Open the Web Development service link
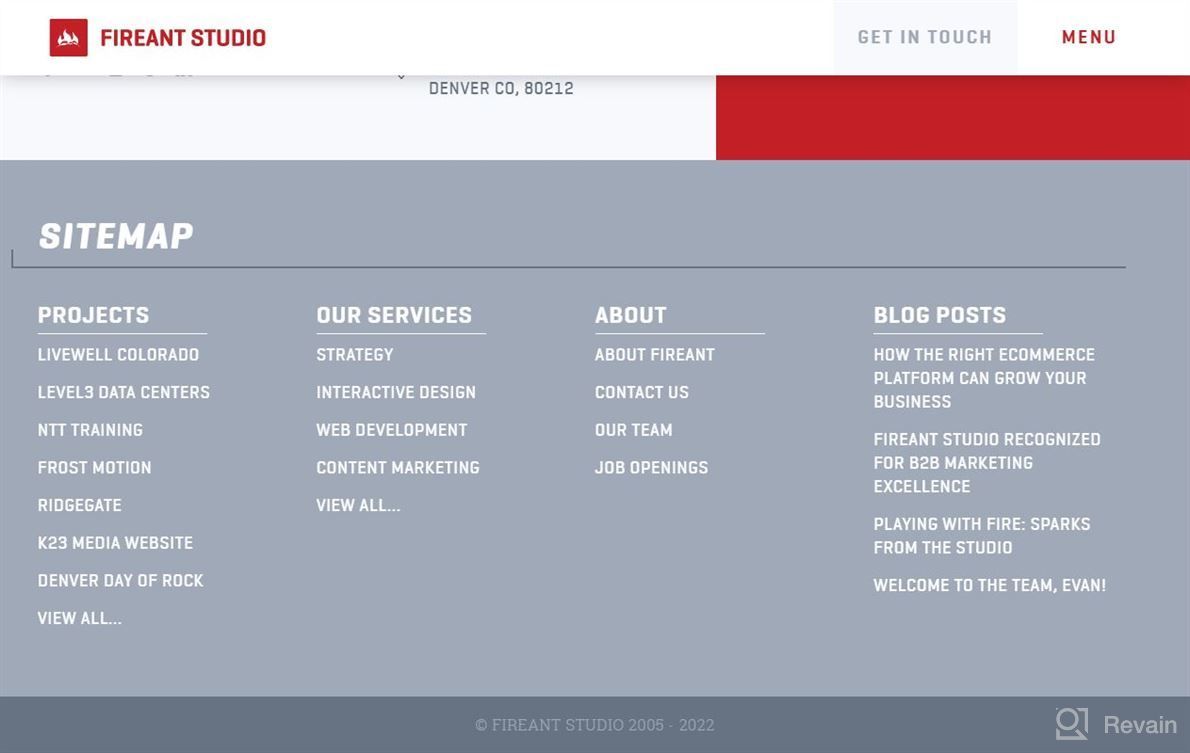 click(392, 430)
